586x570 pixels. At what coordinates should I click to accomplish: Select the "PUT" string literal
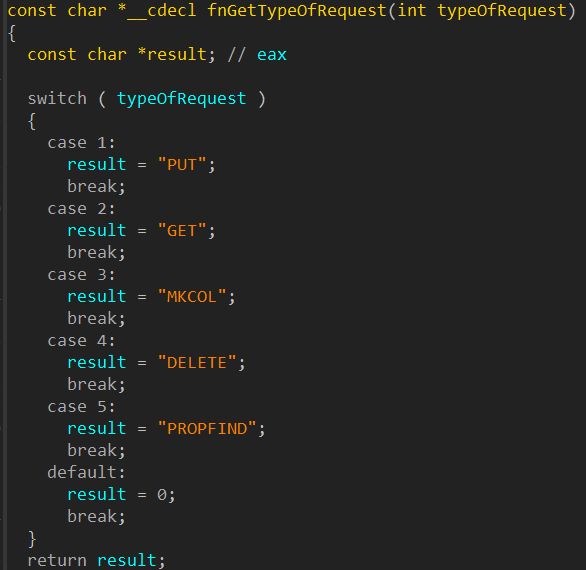click(x=182, y=165)
